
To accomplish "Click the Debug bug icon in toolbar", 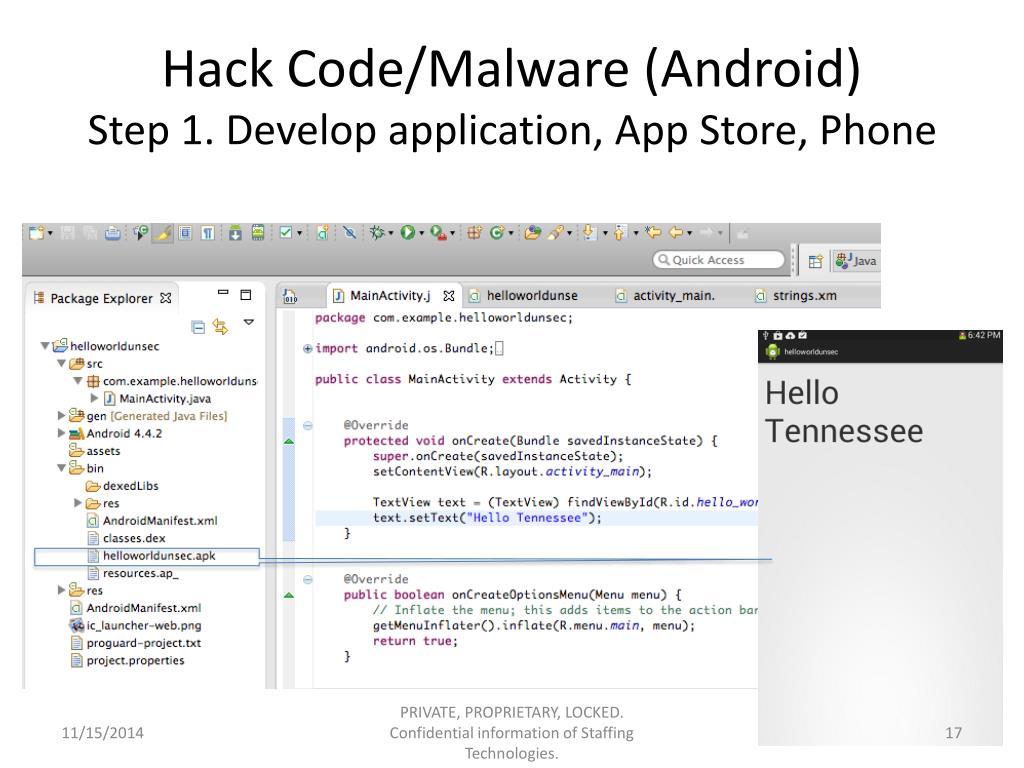I will (x=378, y=232).
